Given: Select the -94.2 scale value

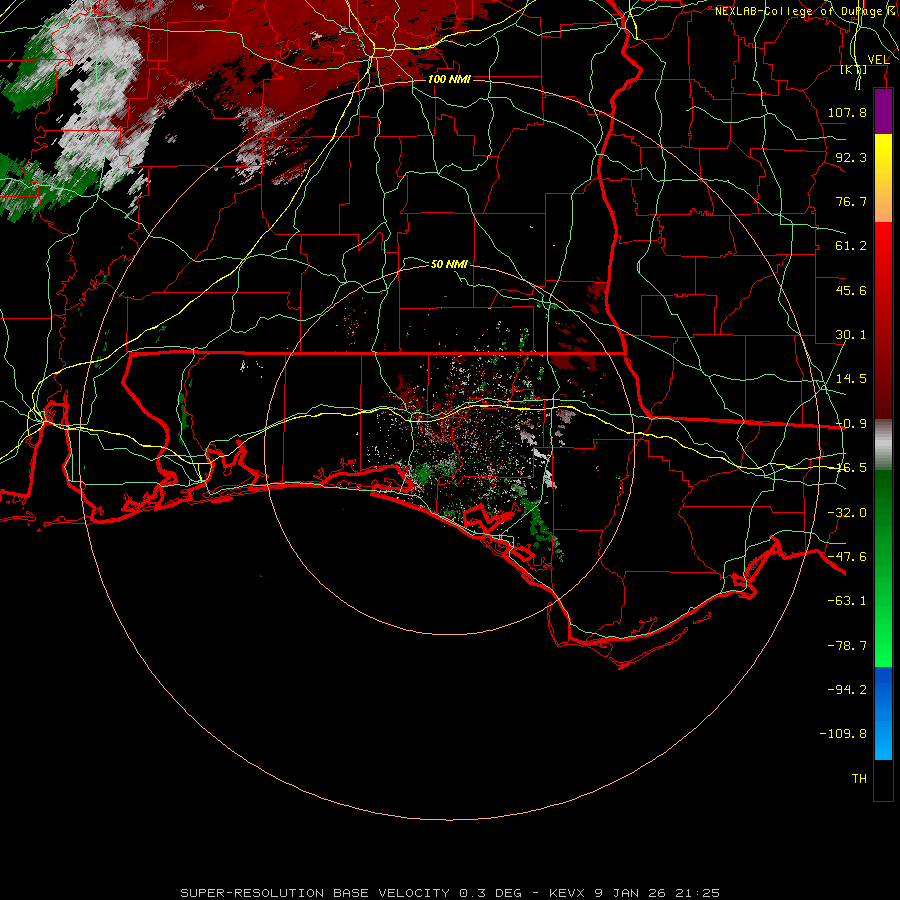Looking at the screenshot, I should (x=847, y=689).
